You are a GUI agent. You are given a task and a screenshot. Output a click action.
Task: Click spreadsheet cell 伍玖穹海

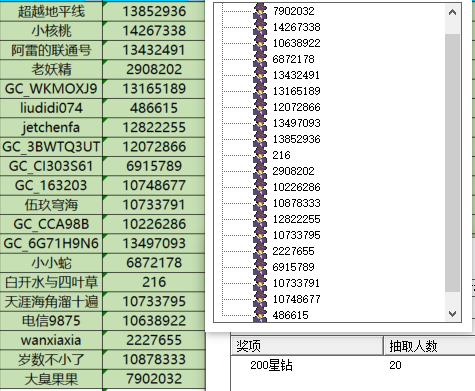(51, 205)
